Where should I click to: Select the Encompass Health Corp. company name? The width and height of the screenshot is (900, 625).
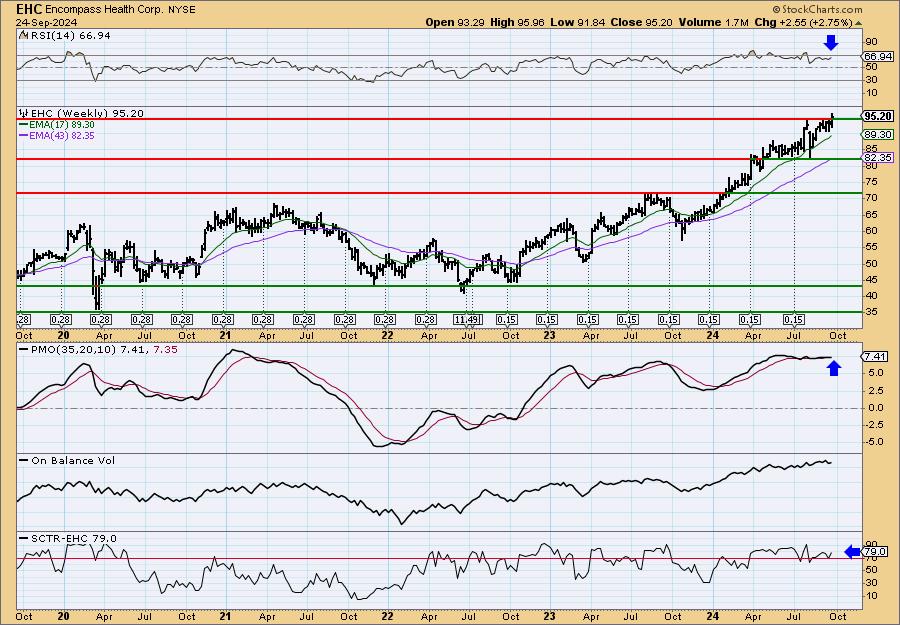(103, 9)
